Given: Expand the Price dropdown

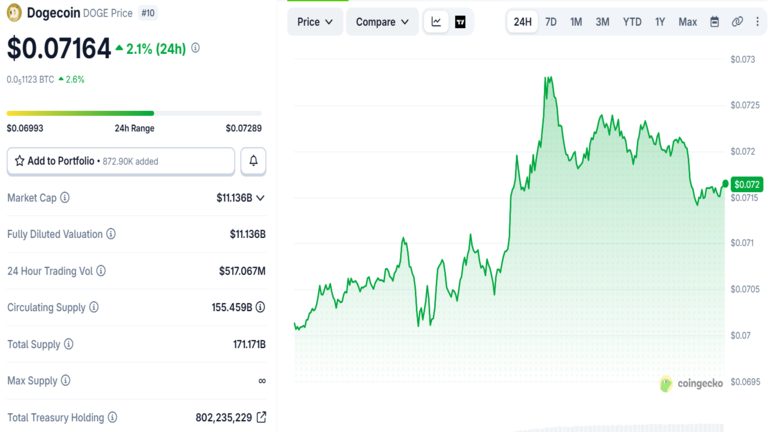Looking at the screenshot, I should (315, 22).
